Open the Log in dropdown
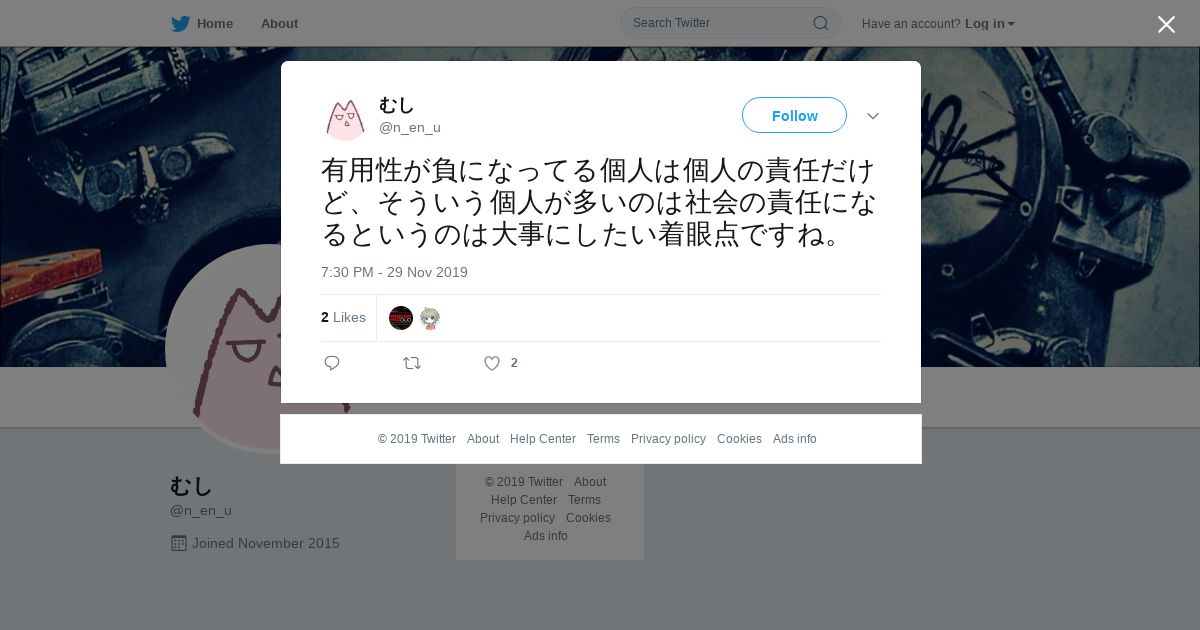1200x630 pixels. 989,23
